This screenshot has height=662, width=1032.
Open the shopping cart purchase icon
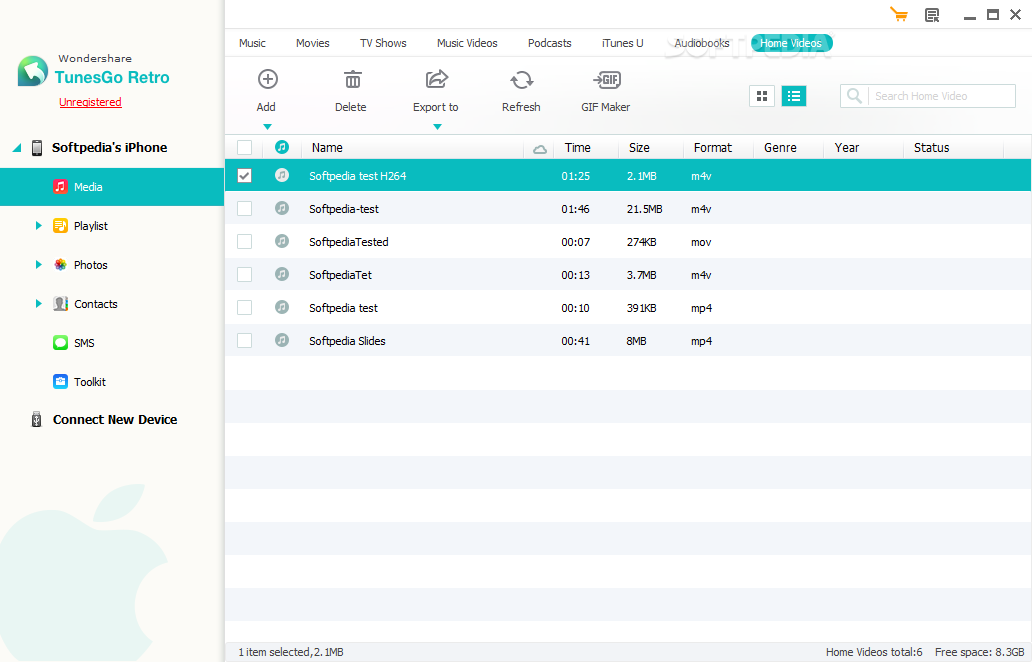click(898, 14)
